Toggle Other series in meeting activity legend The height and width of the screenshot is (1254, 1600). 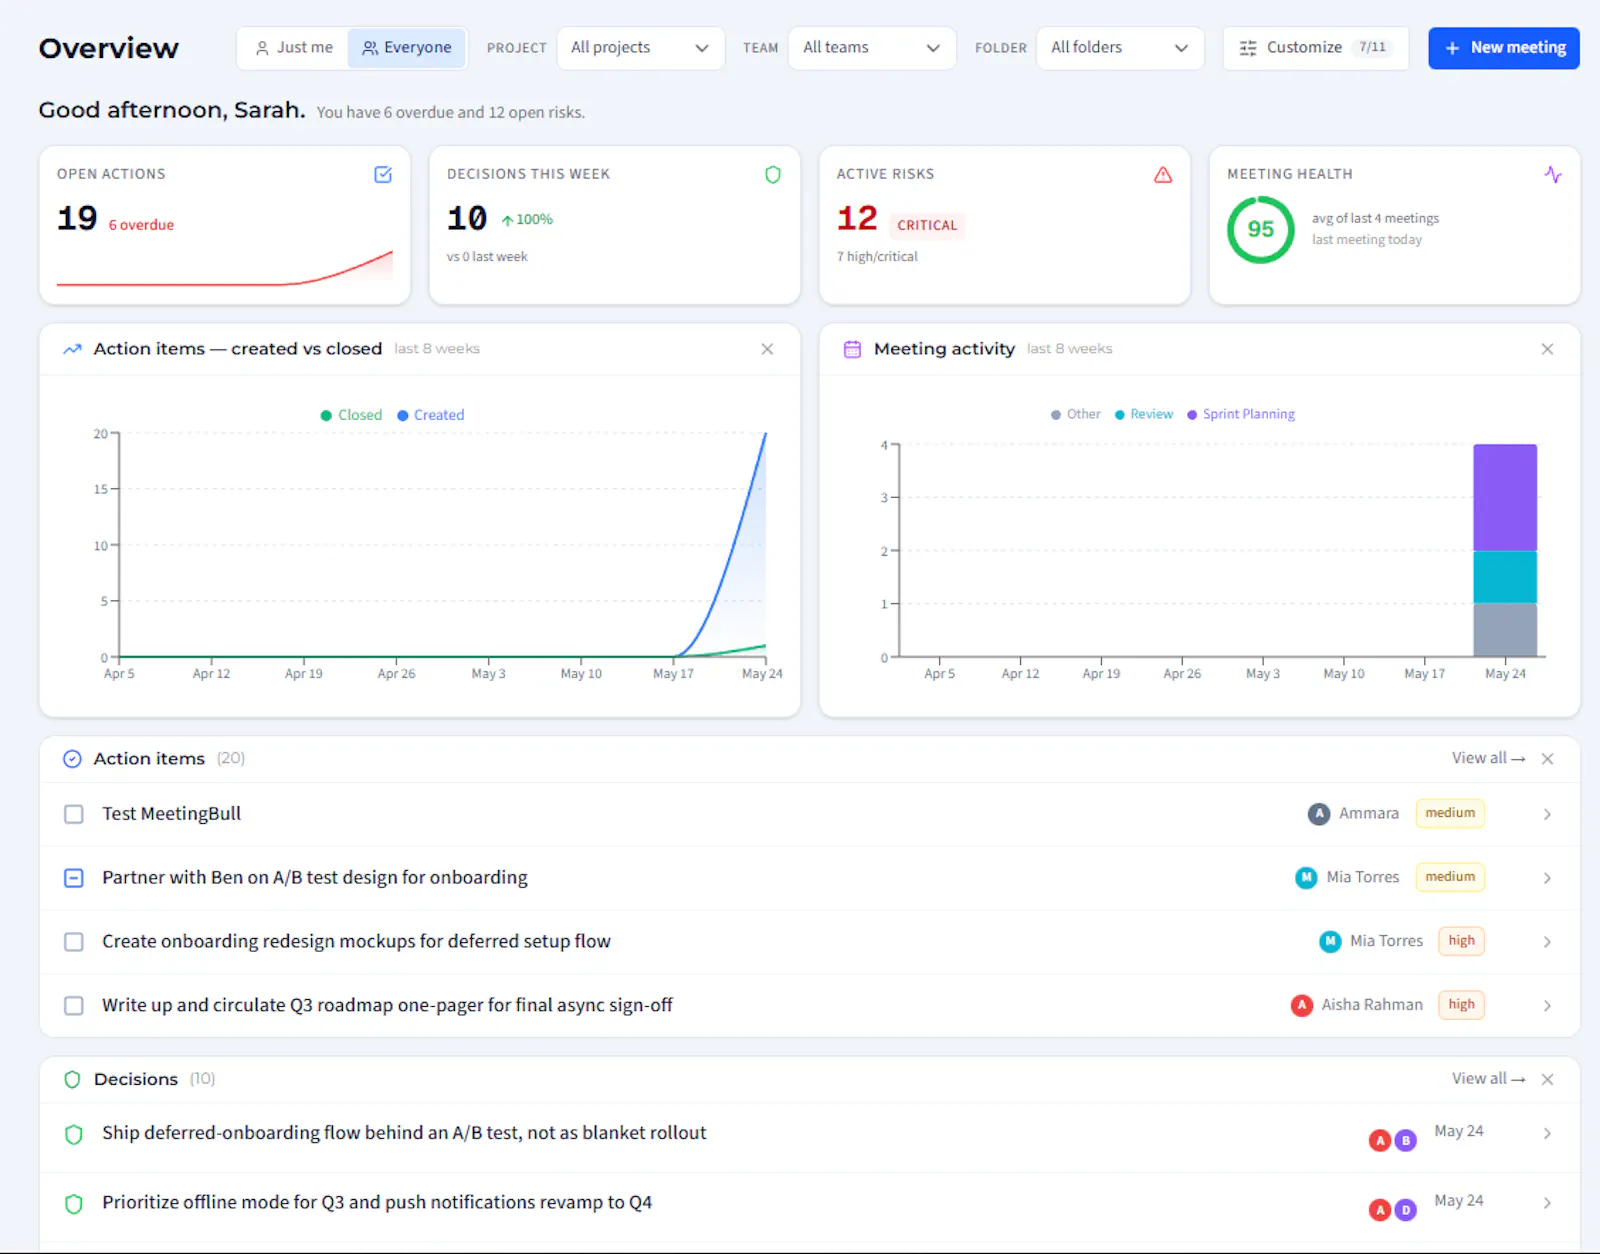tap(1076, 414)
